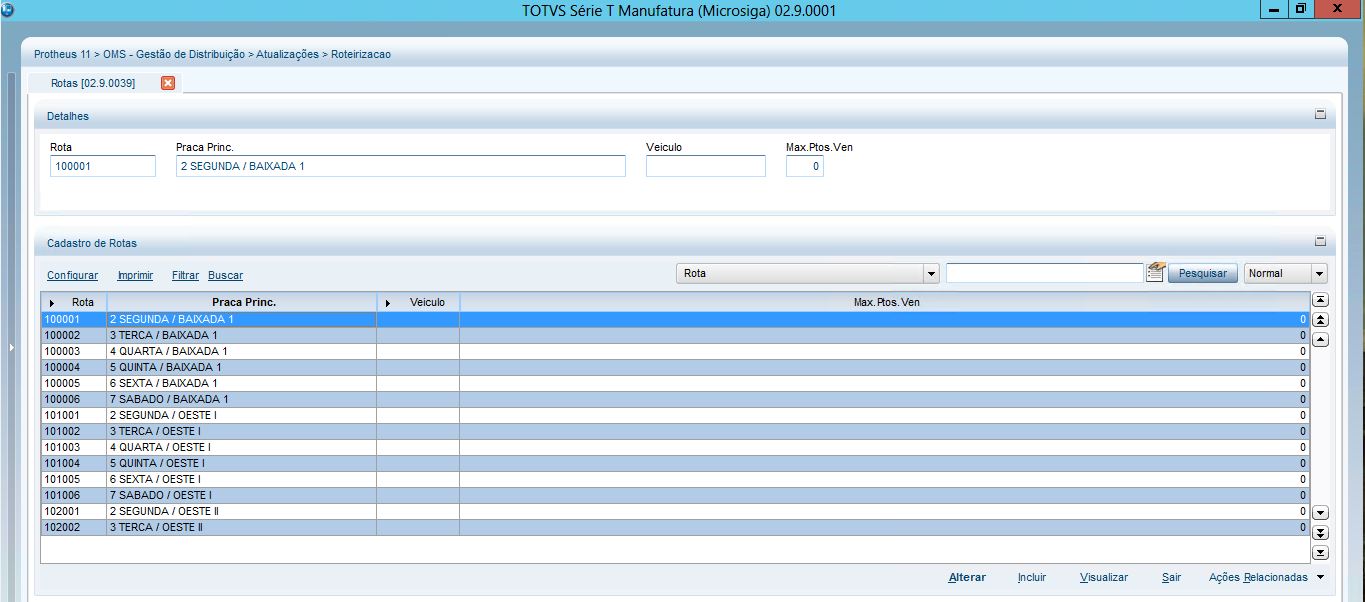
Task: Click the Imprimir link
Action: (x=136, y=275)
